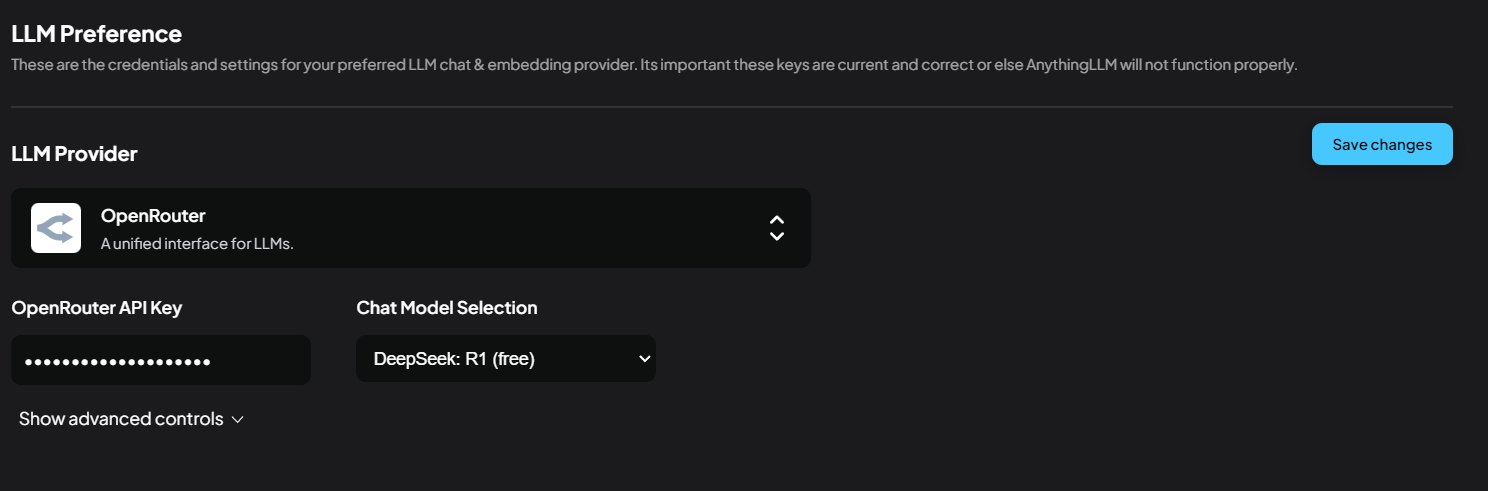
Task: Expand Show advanced controls
Action: pos(121,419)
